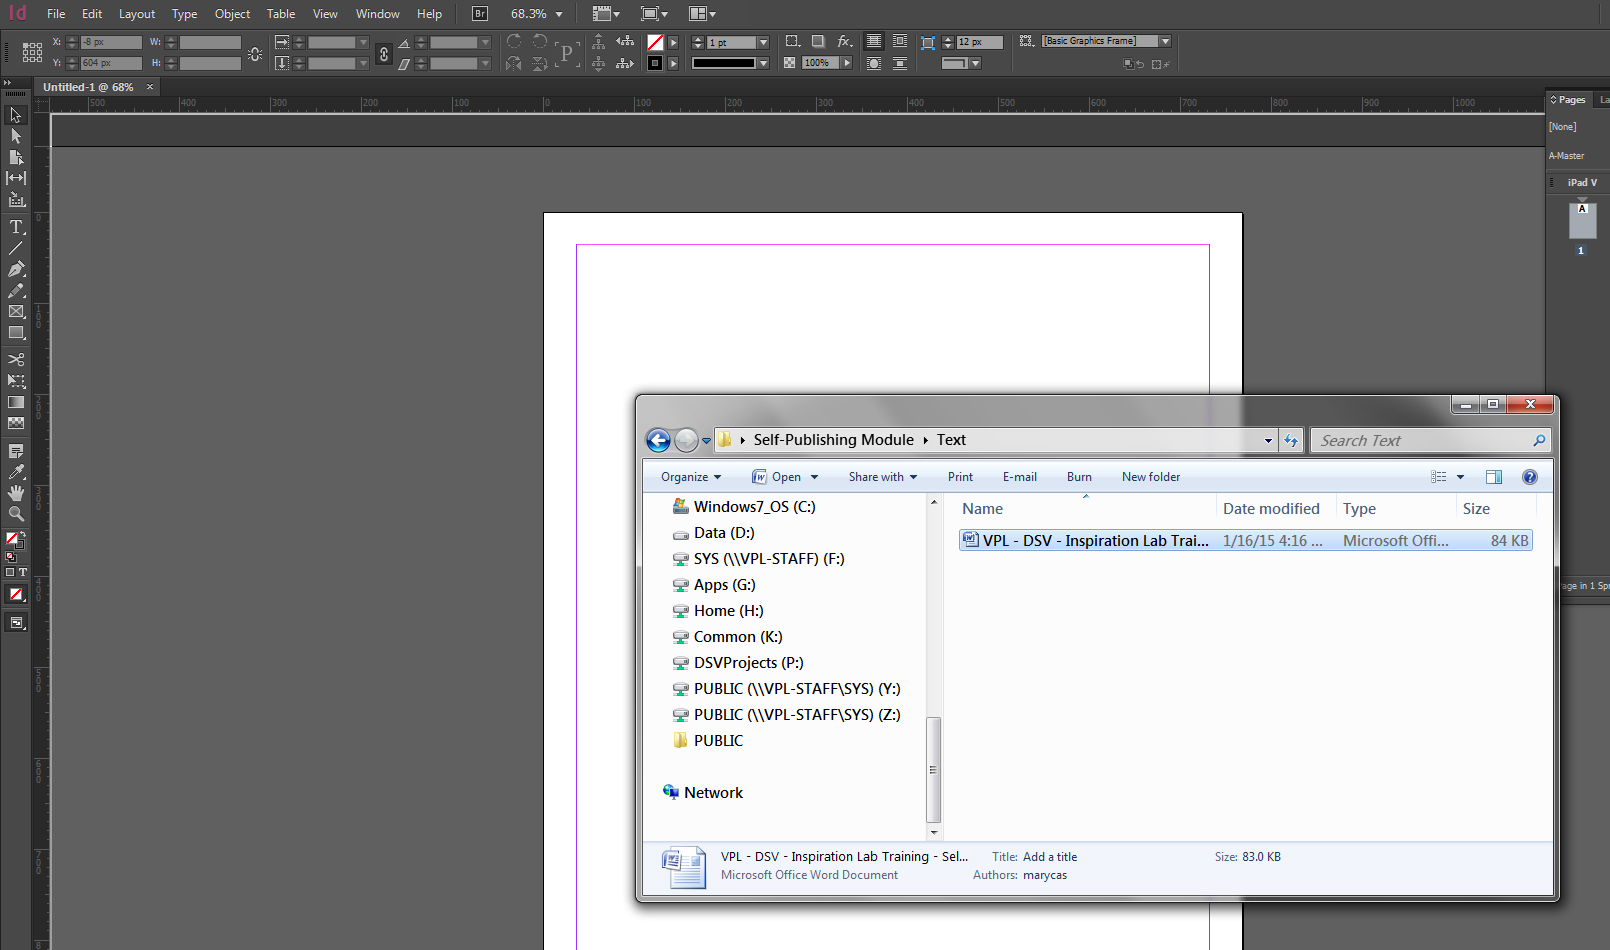Select the Zoom tool
This screenshot has height=950, width=1610.
point(16,514)
